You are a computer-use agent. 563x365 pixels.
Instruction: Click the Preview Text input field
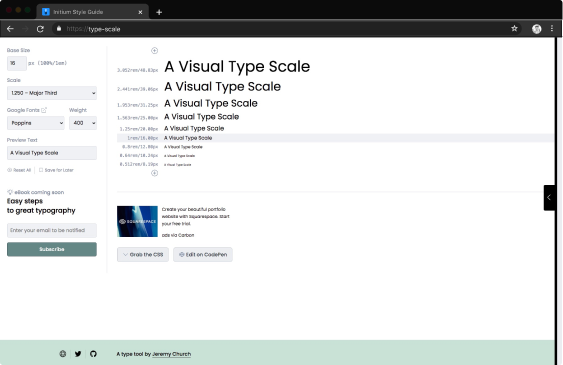coord(52,153)
